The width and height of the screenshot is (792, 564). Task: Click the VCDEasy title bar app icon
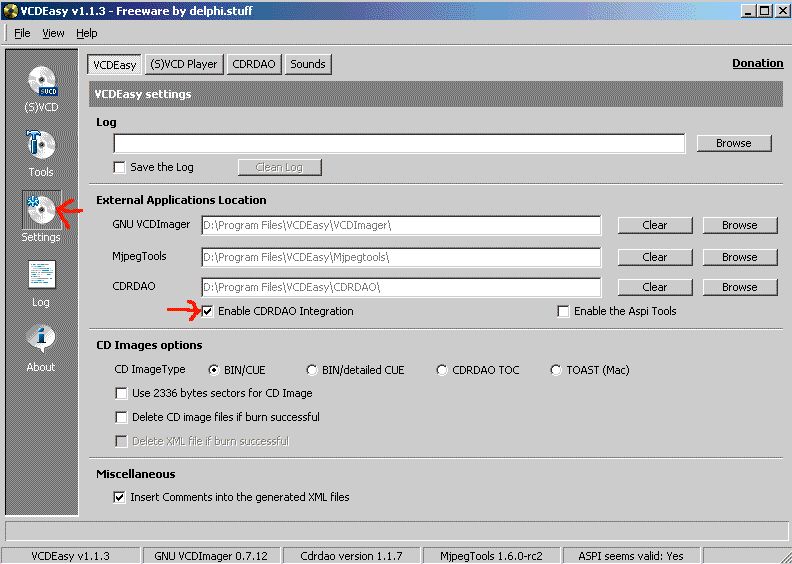(x=10, y=11)
